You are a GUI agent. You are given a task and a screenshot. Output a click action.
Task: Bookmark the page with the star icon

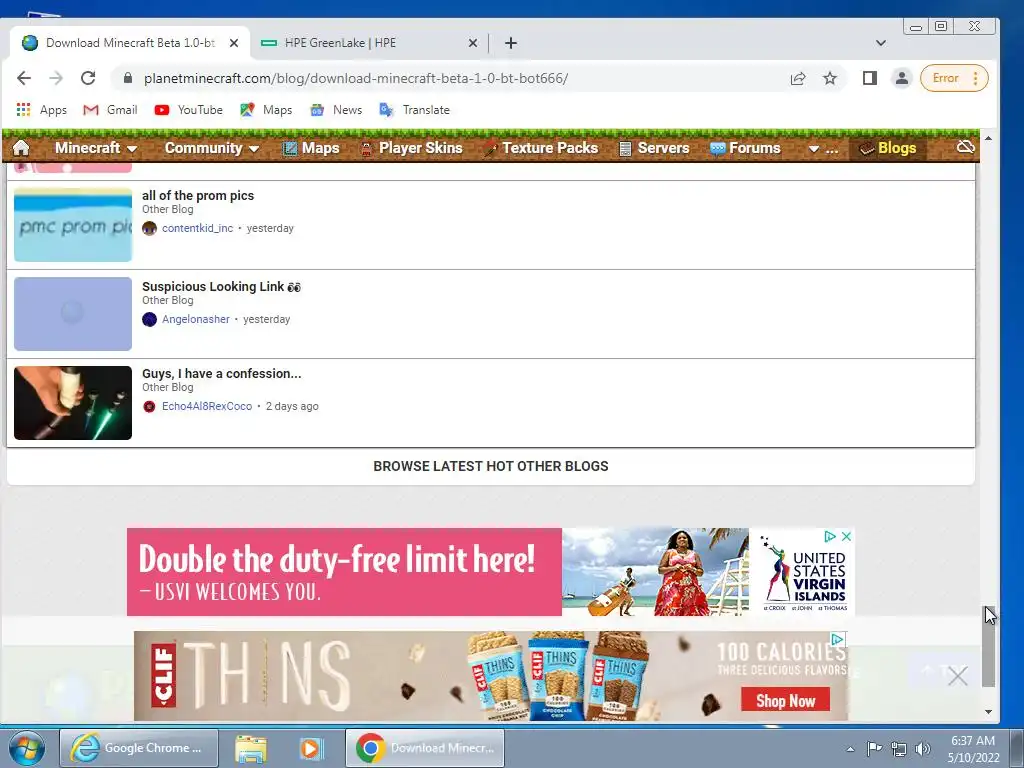click(x=829, y=78)
